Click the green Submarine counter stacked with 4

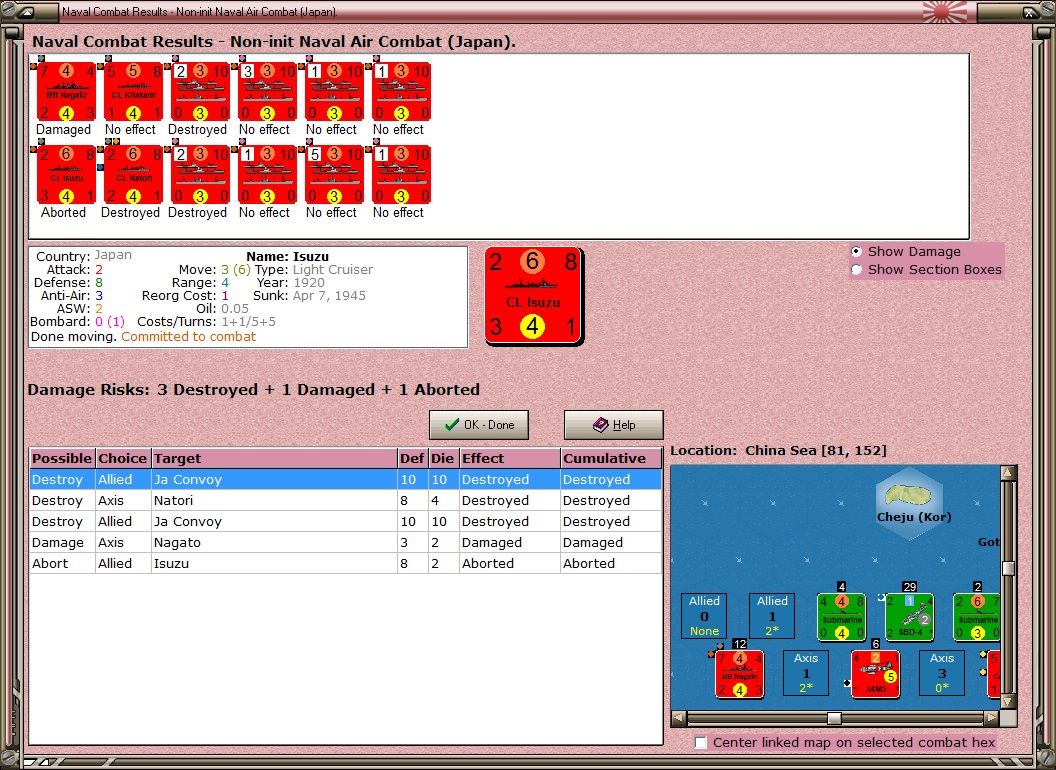click(841, 616)
